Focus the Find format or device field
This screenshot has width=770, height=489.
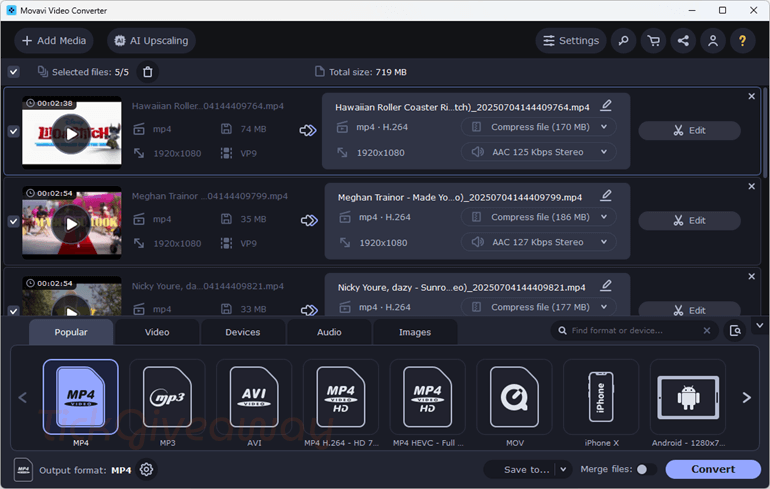point(635,330)
